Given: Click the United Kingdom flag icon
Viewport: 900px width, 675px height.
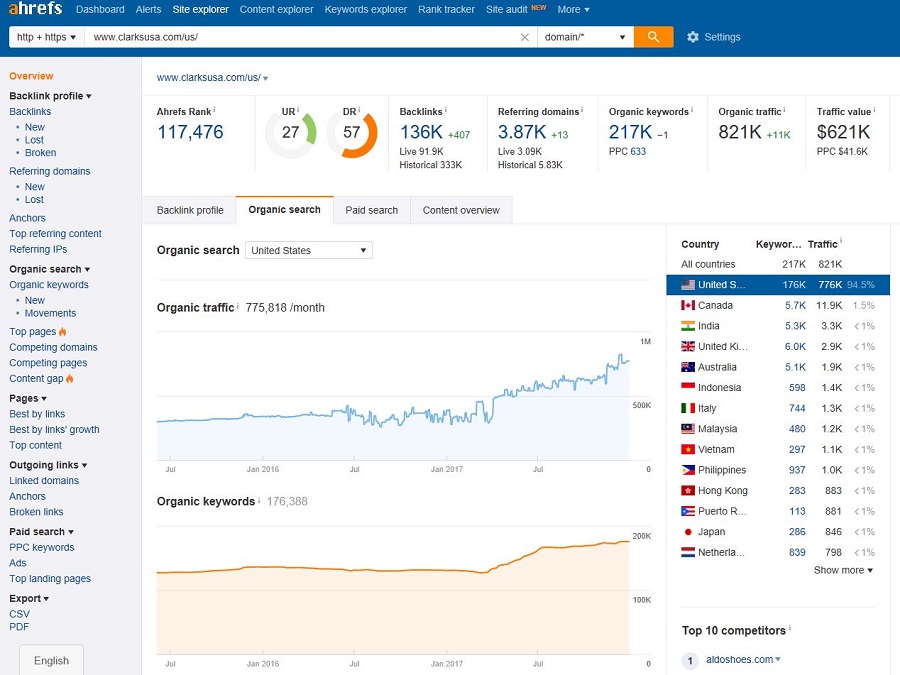Looking at the screenshot, I should pos(688,347).
